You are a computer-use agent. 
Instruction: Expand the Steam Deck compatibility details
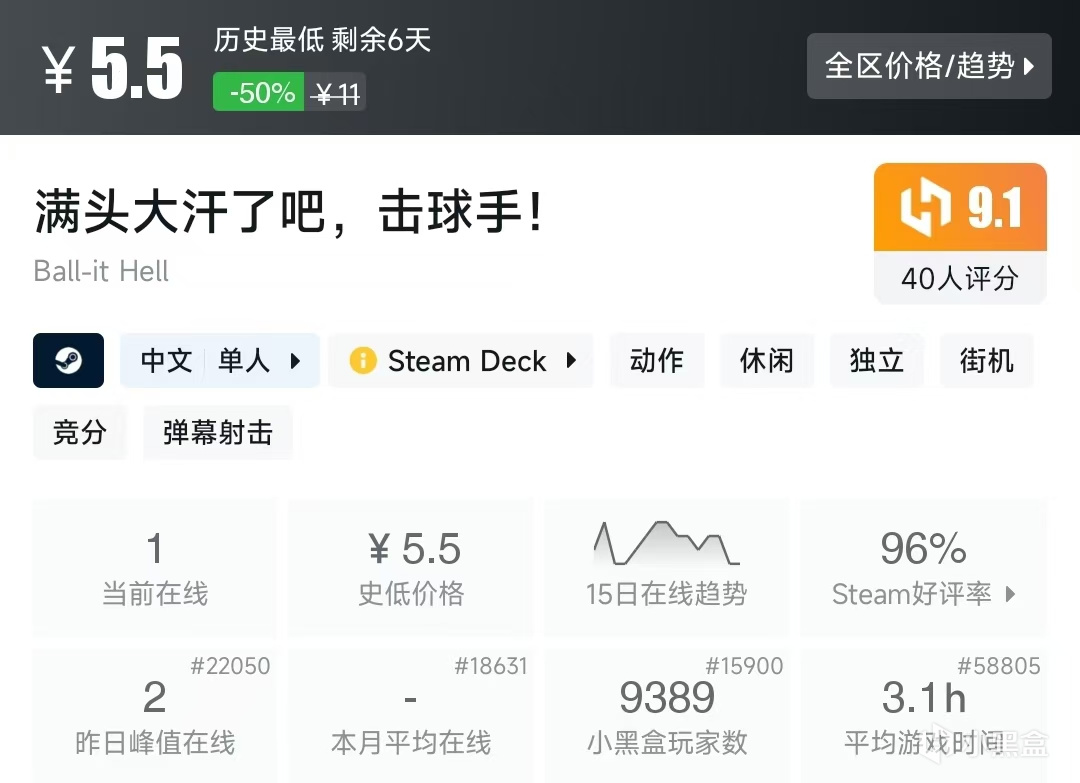click(x=570, y=360)
